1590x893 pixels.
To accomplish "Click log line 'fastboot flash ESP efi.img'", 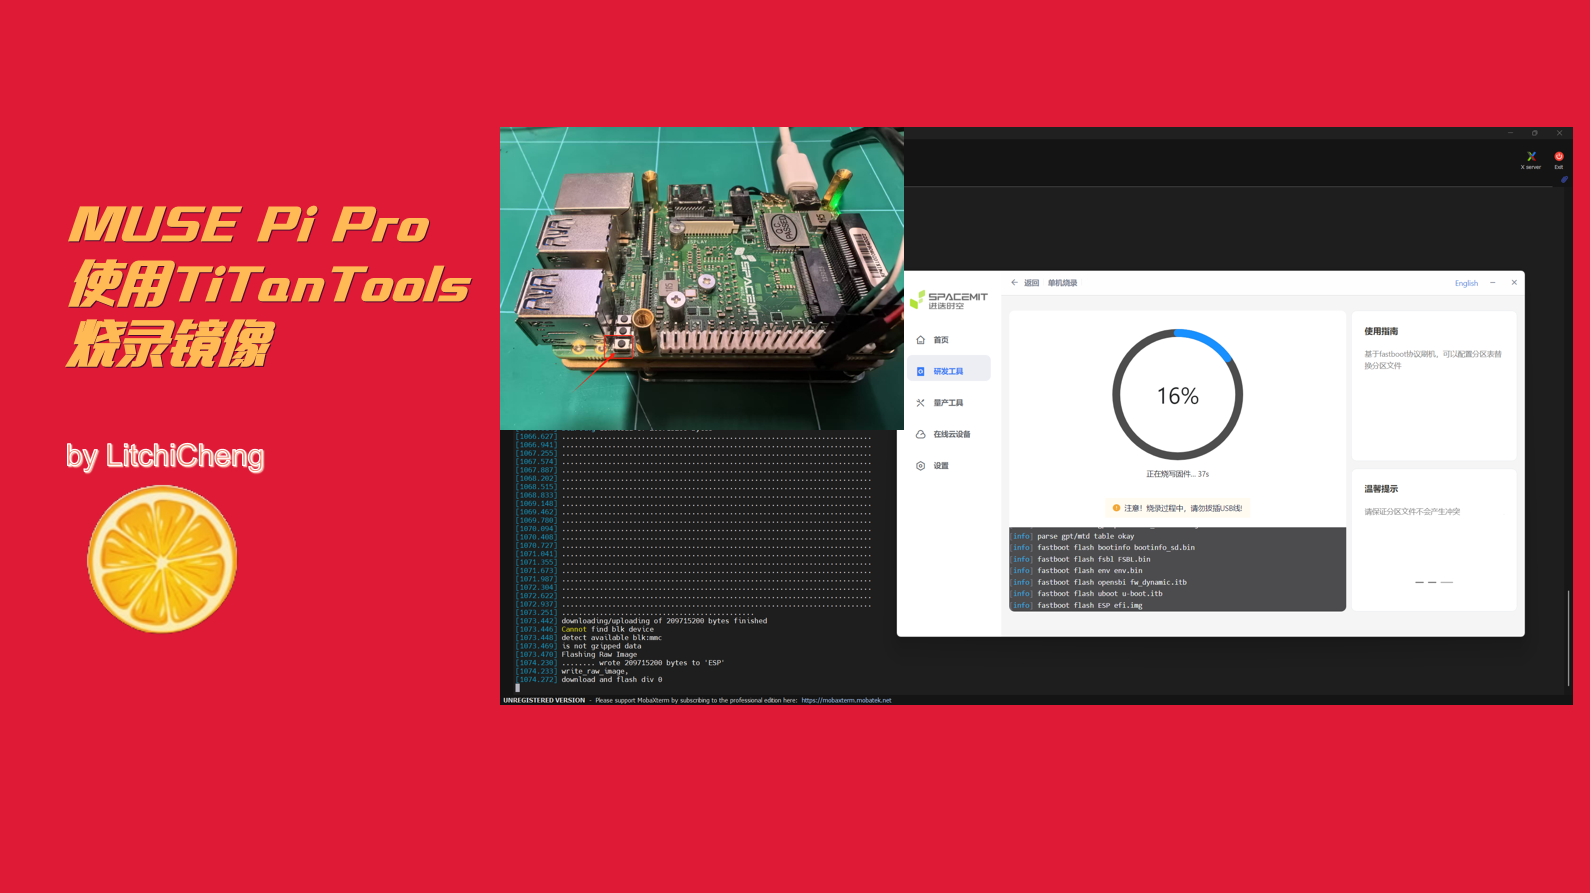I will click(1089, 605).
